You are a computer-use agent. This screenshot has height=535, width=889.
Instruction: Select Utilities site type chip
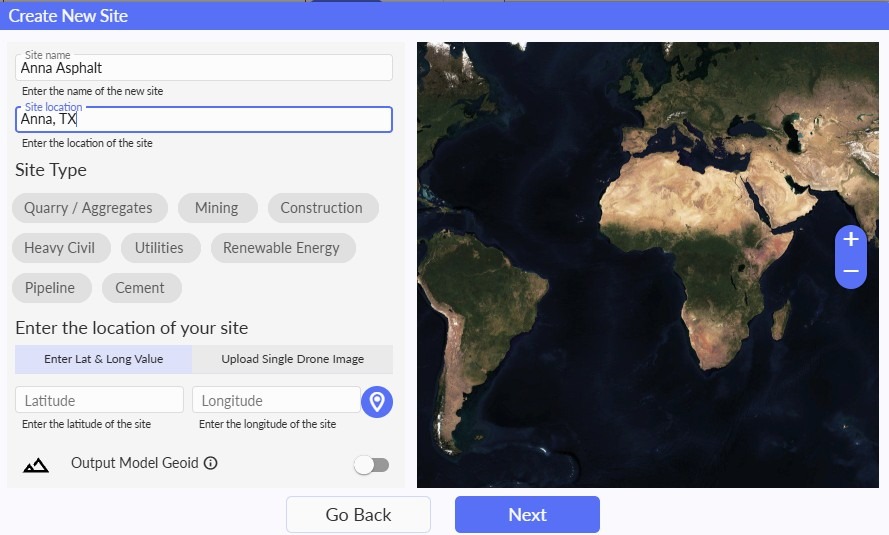tap(160, 248)
